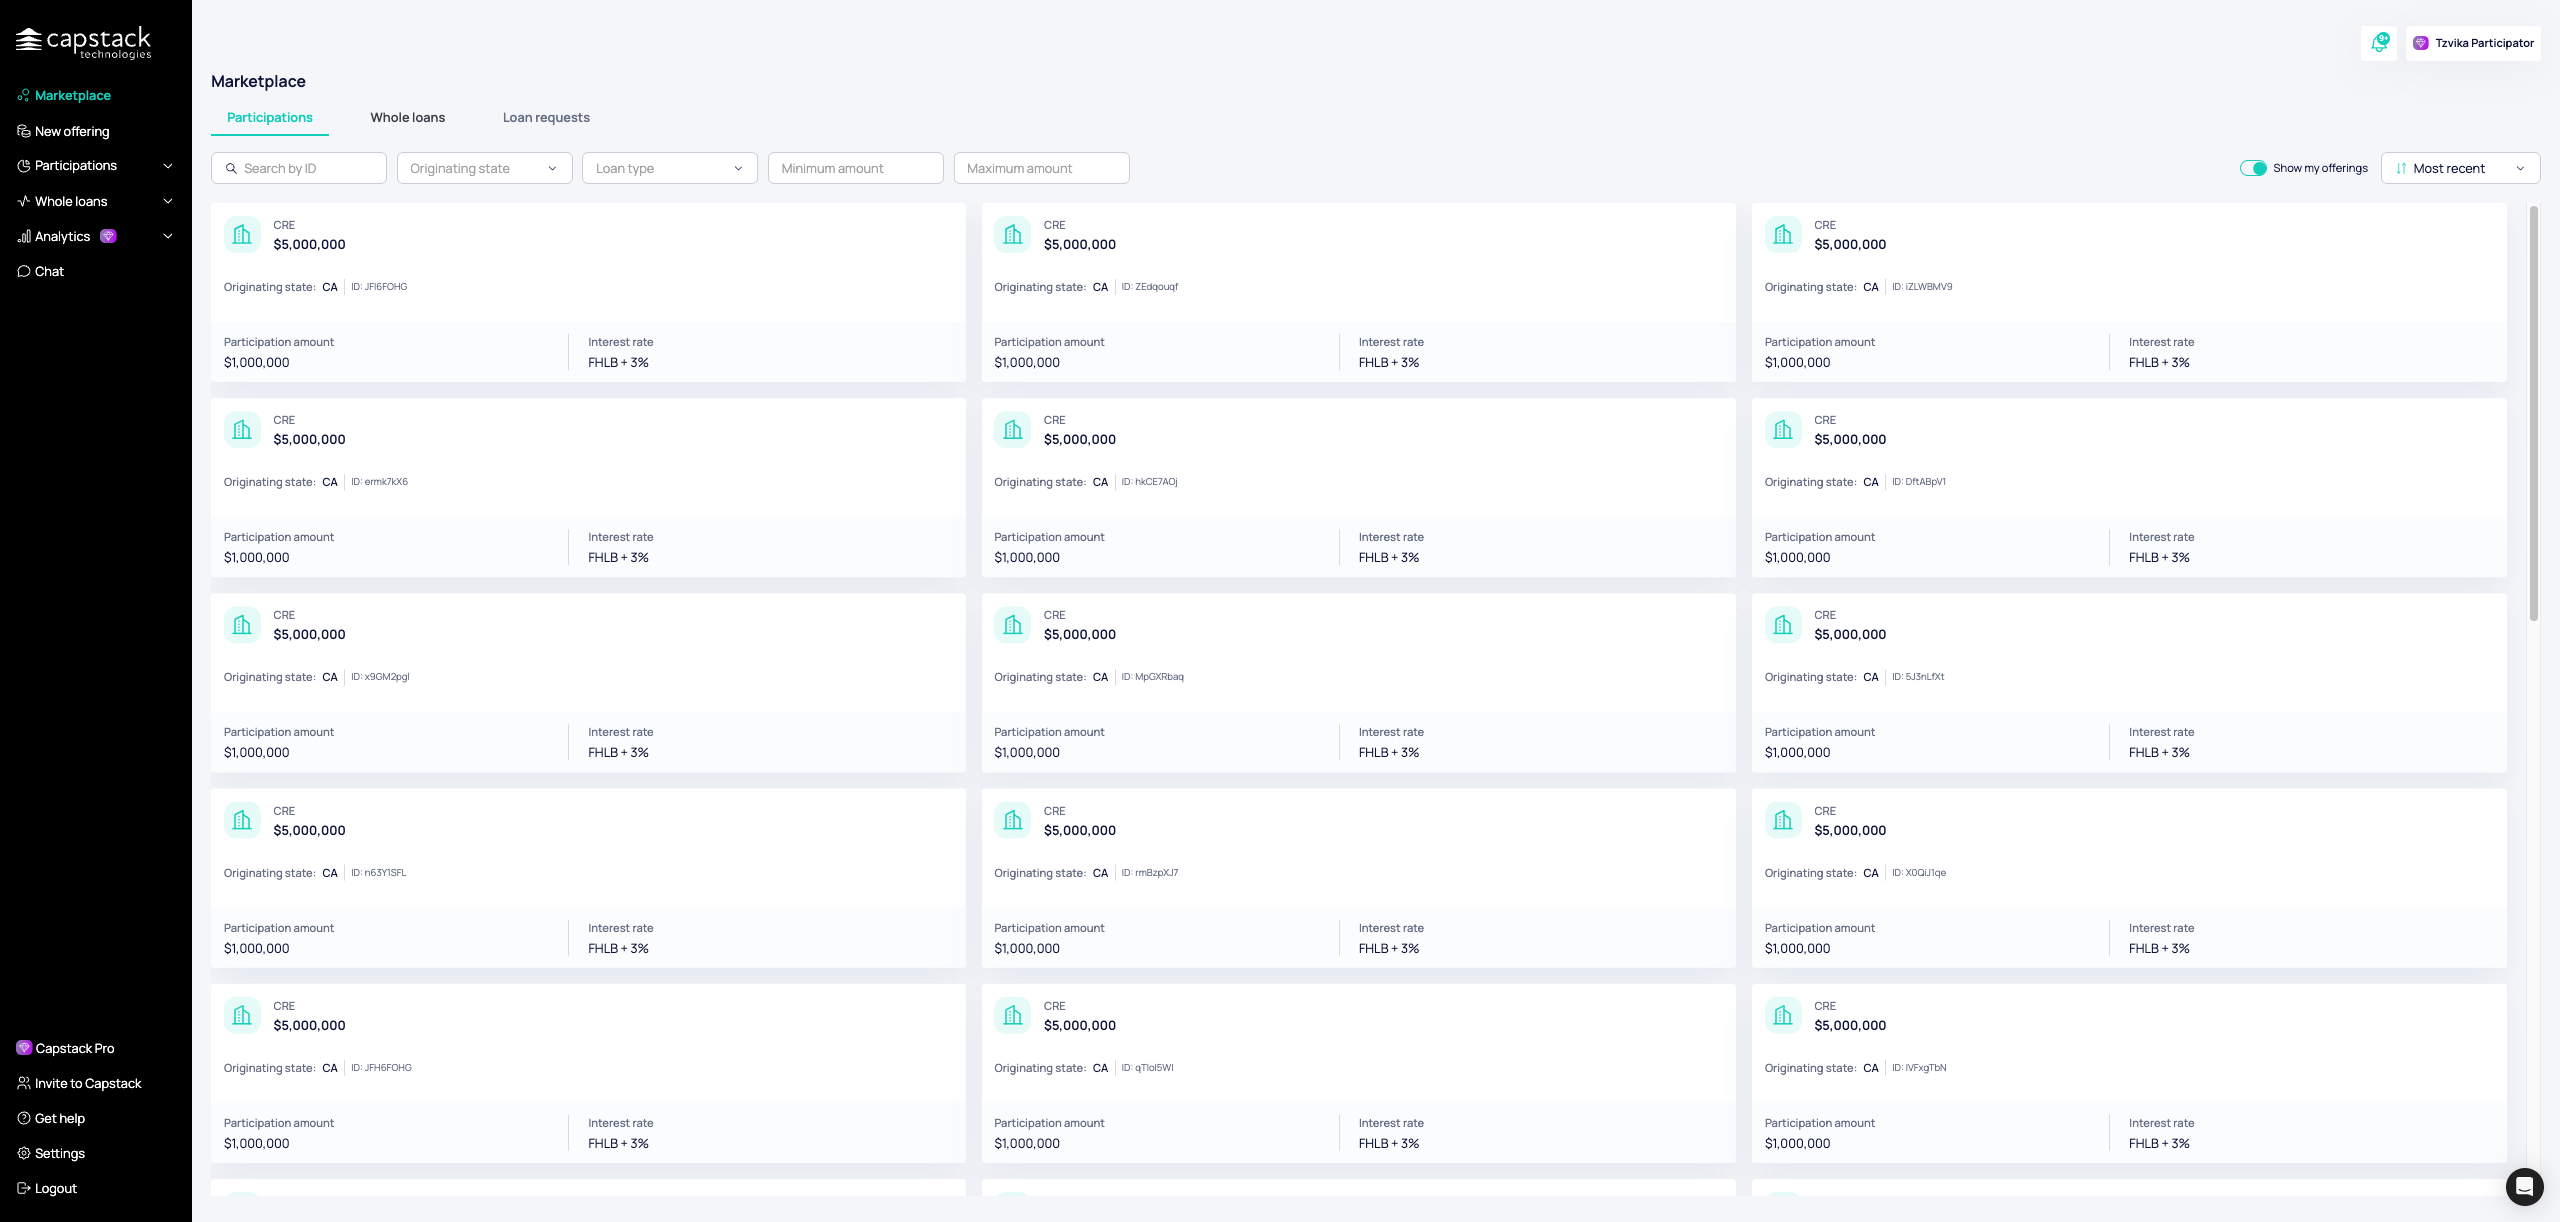Click building icon on ZEdqouqf card
The height and width of the screenshot is (1222, 2560).
tap(1012, 235)
